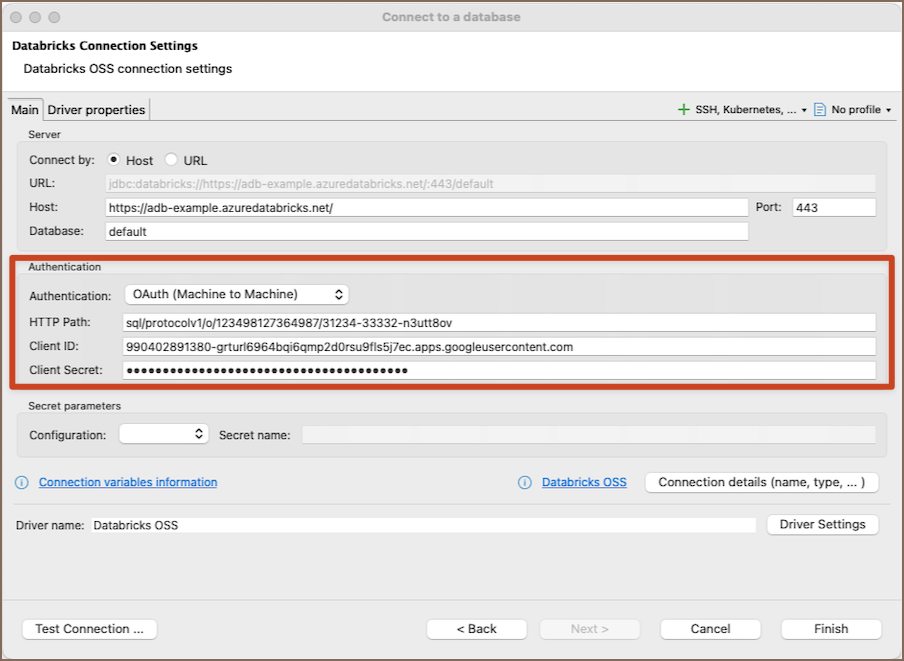This screenshot has height=661, width=904.
Task: Click the Finish button
Action: [831, 629]
